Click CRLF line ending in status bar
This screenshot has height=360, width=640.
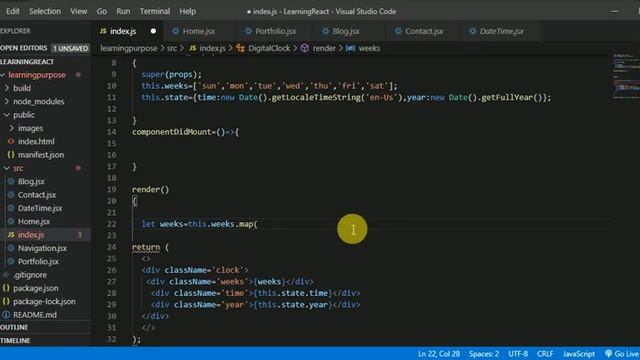pos(545,354)
